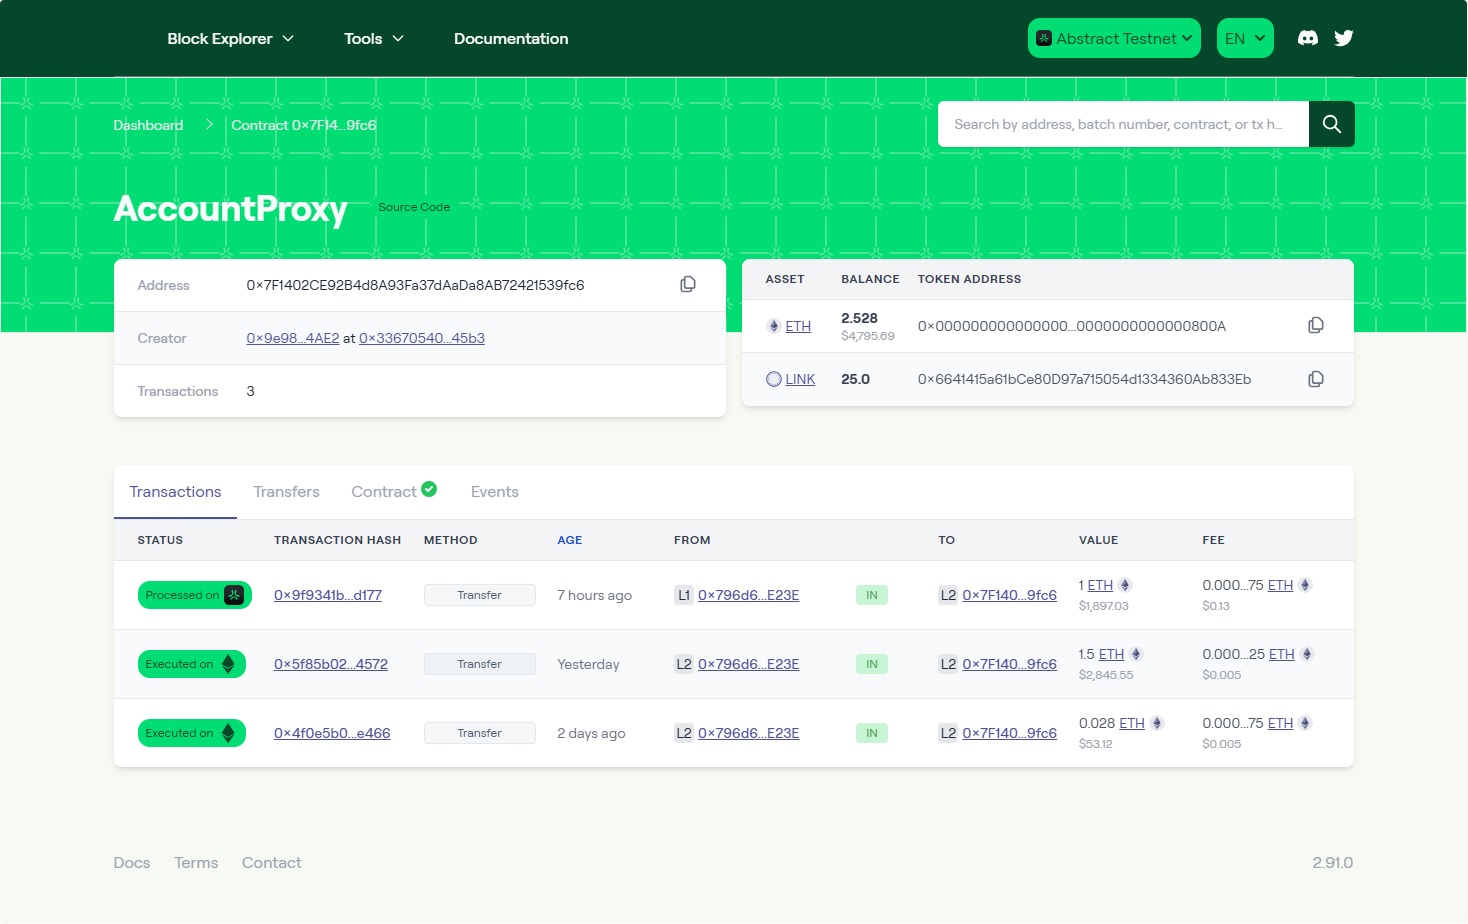This screenshot has width=1468, height=924.
Task: Copy the ETH token address
Action: pos(1316,326)
